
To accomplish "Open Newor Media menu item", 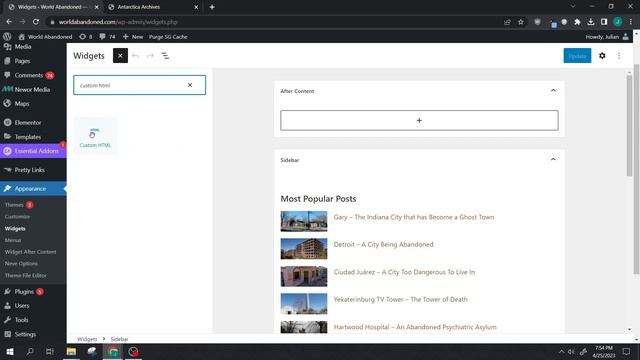I will [32, 89].
